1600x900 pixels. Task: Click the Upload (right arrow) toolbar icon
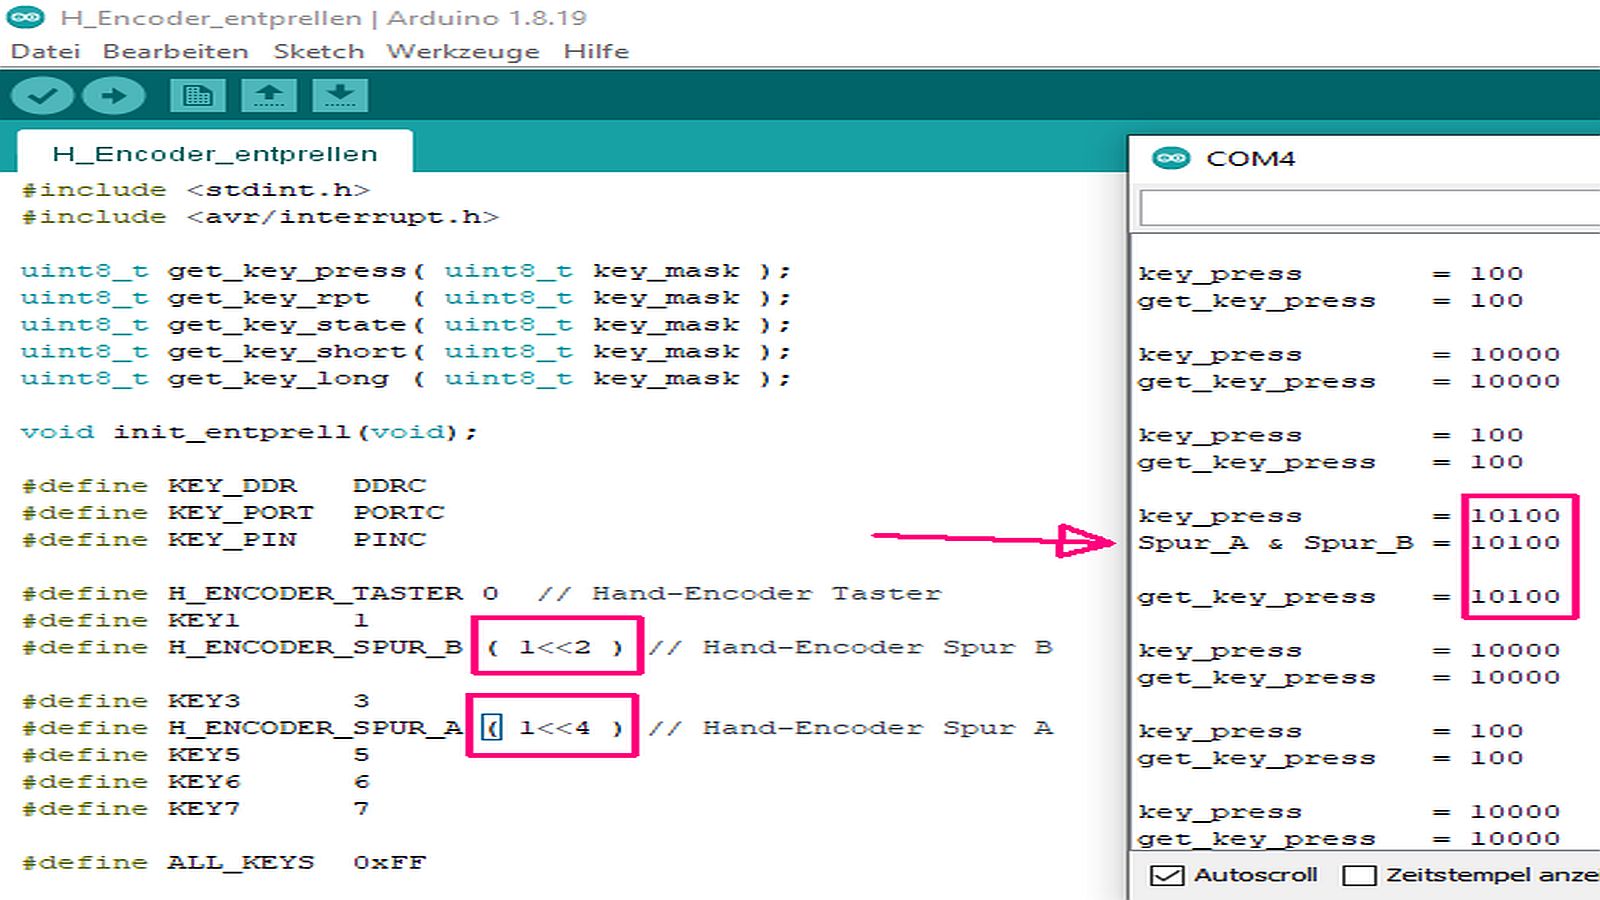pyautogui.click(x=114, y=96)
